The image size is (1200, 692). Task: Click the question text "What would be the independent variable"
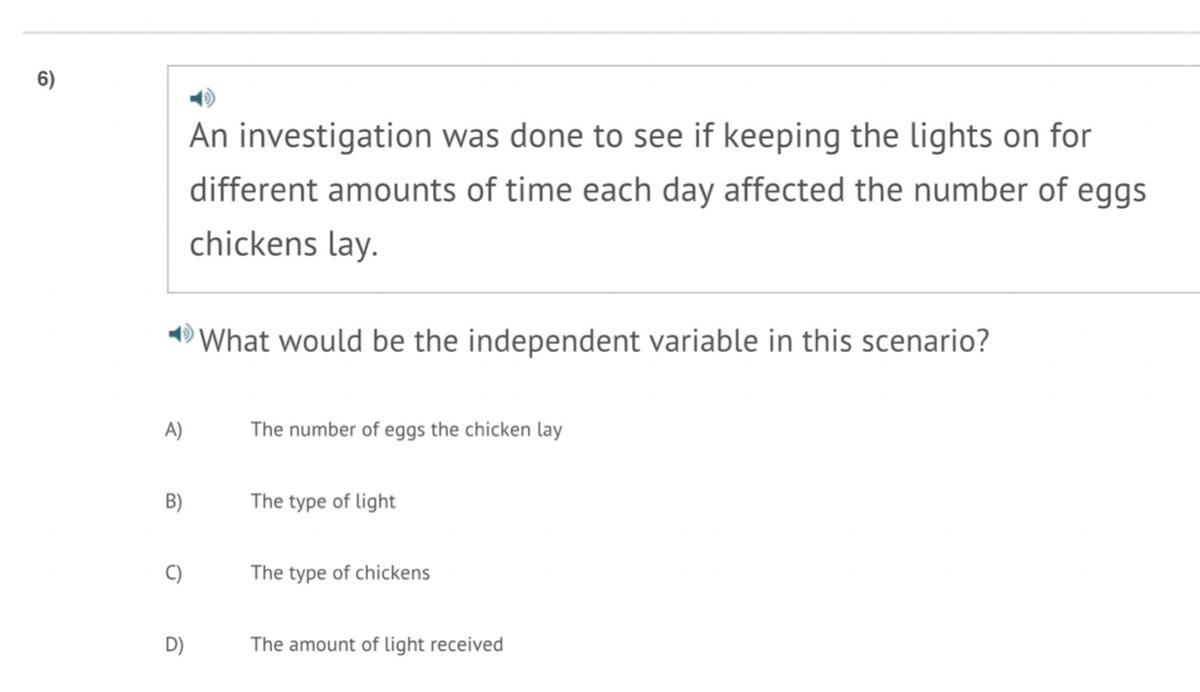click(x=594, y=342)
